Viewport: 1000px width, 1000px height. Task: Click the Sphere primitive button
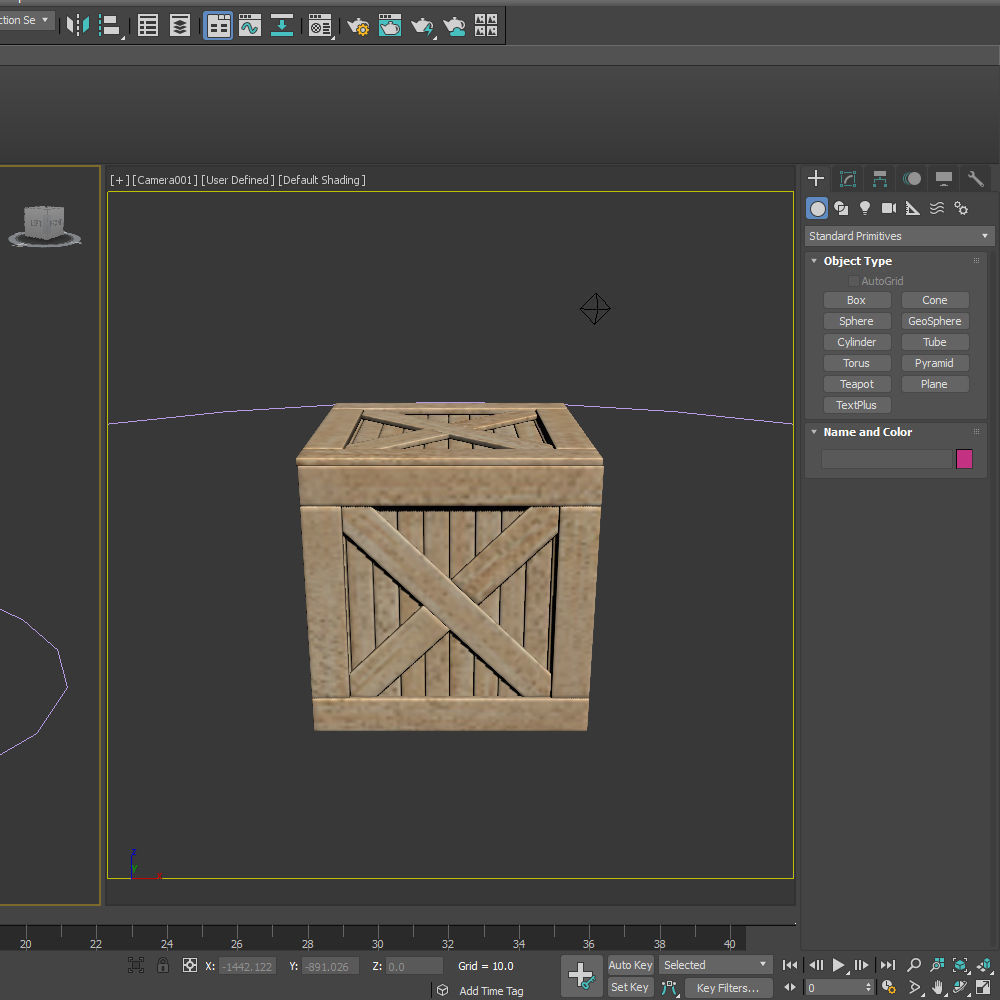coord(857,321)
